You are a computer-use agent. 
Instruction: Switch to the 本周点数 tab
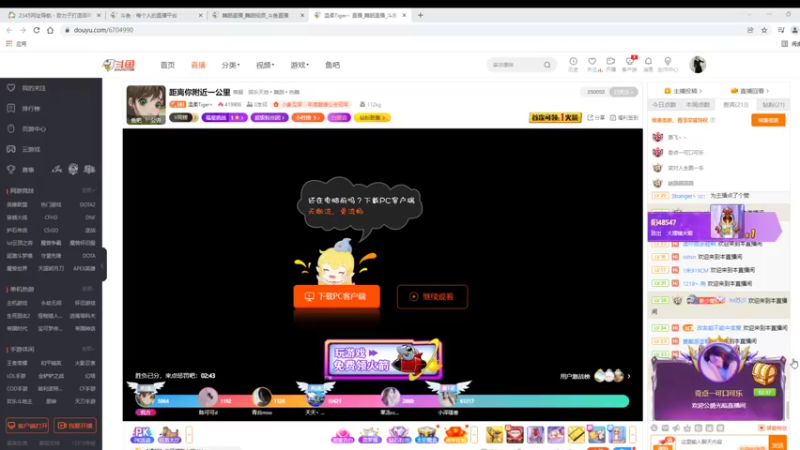click(x=698, y=105)
